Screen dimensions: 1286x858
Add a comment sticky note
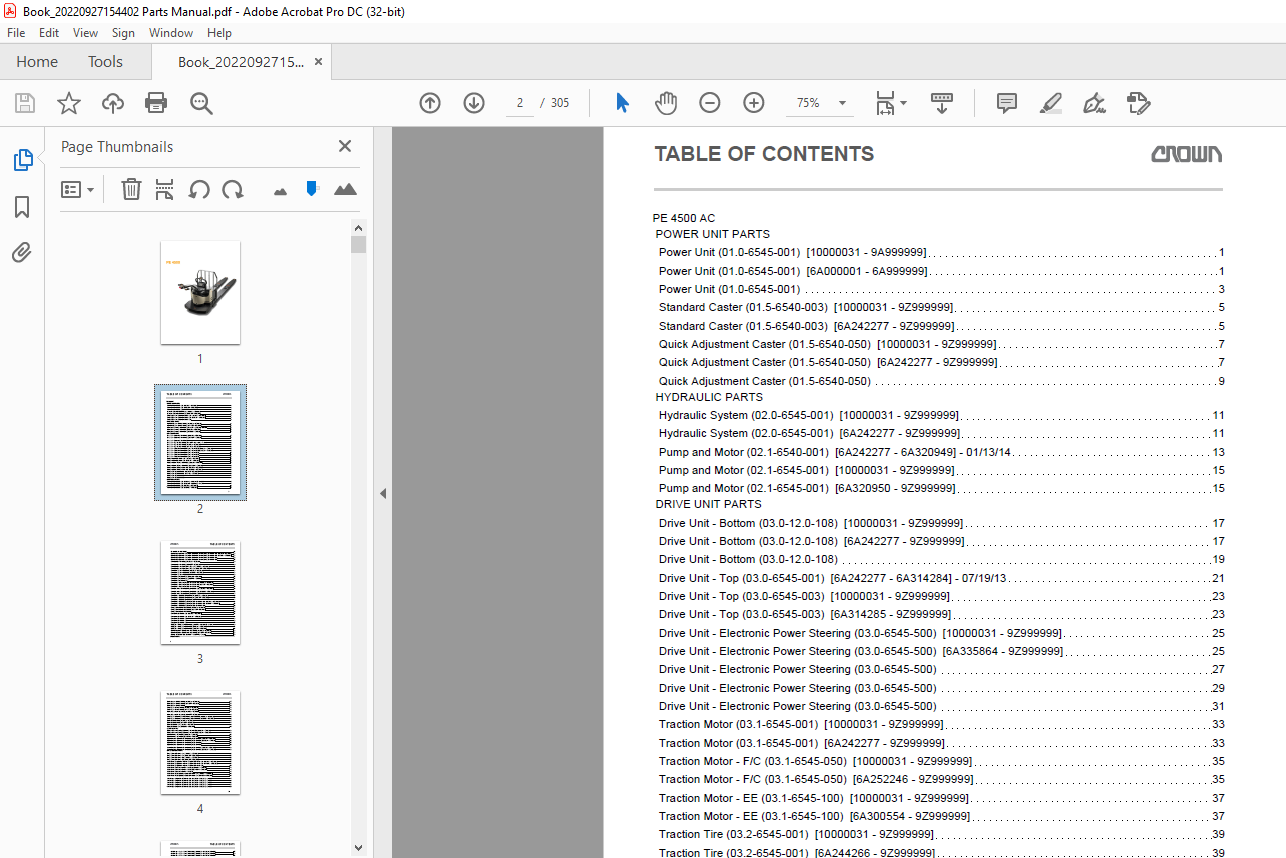[x=1007, y=103]
